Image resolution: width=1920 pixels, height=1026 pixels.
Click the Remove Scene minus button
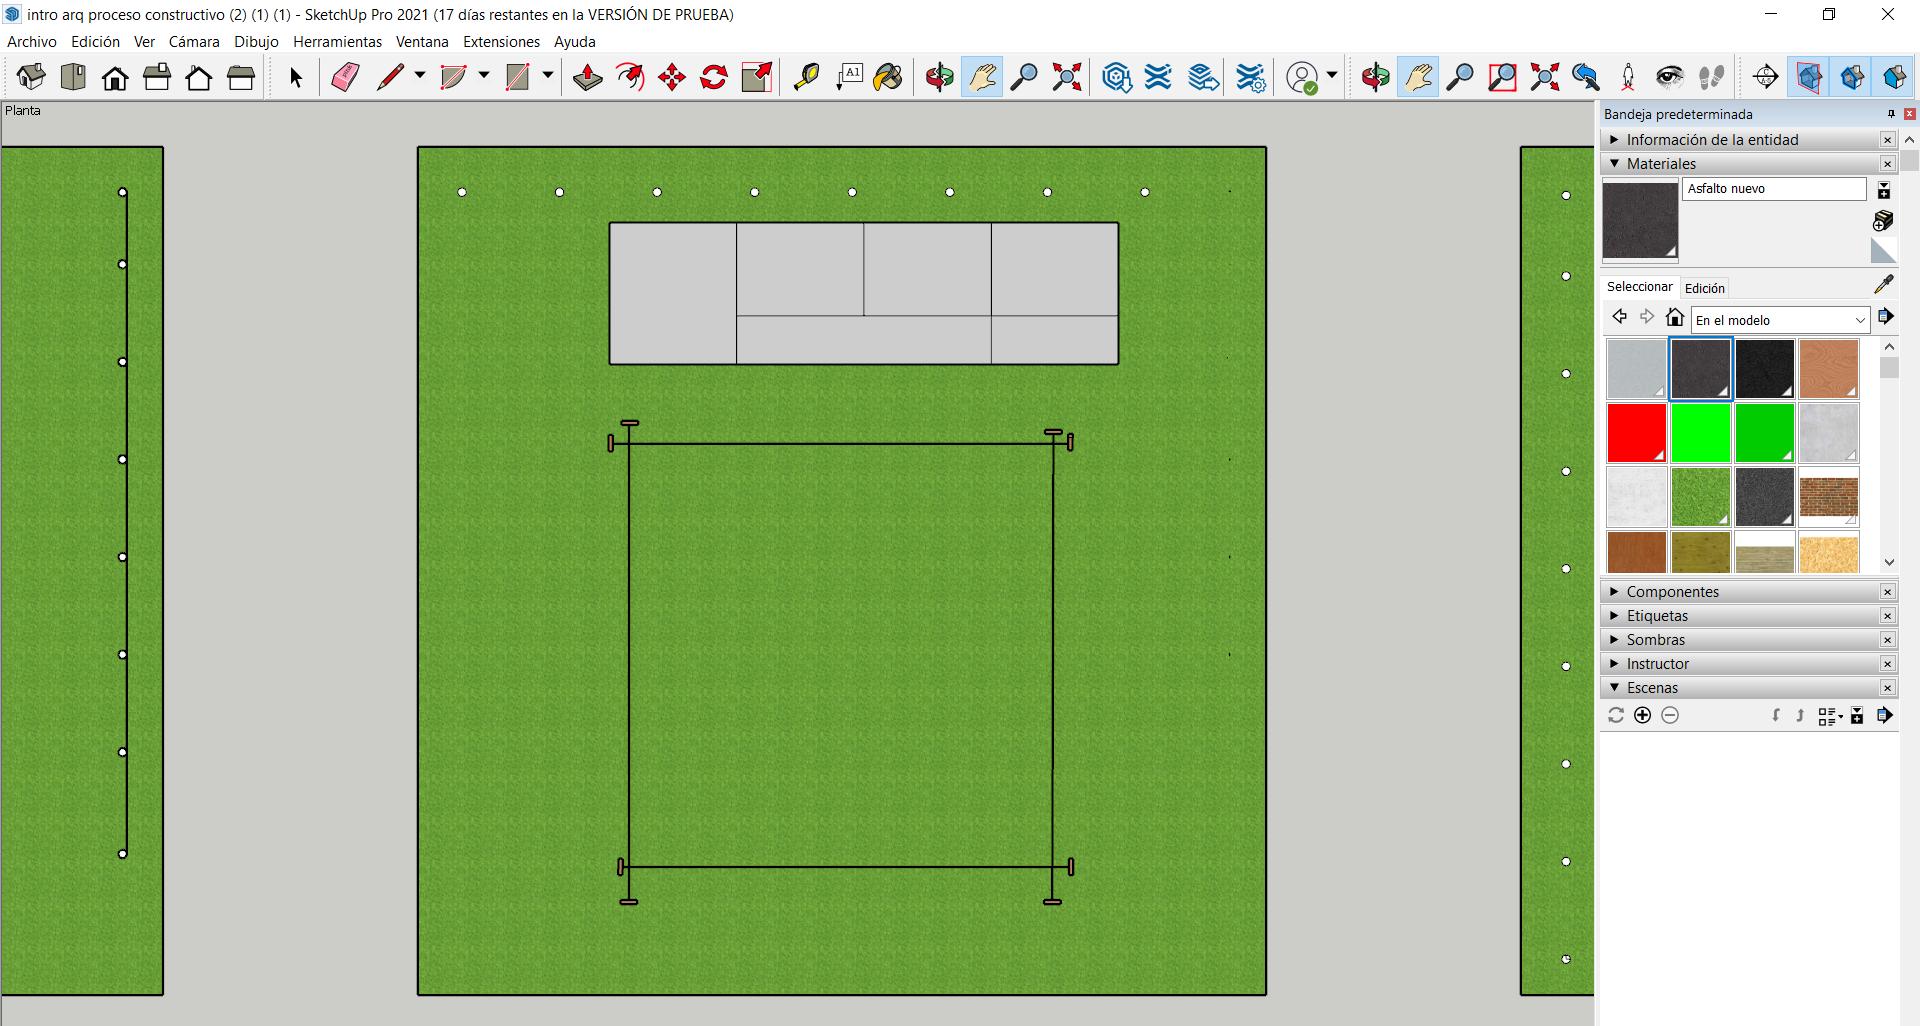pos(1670,715)
